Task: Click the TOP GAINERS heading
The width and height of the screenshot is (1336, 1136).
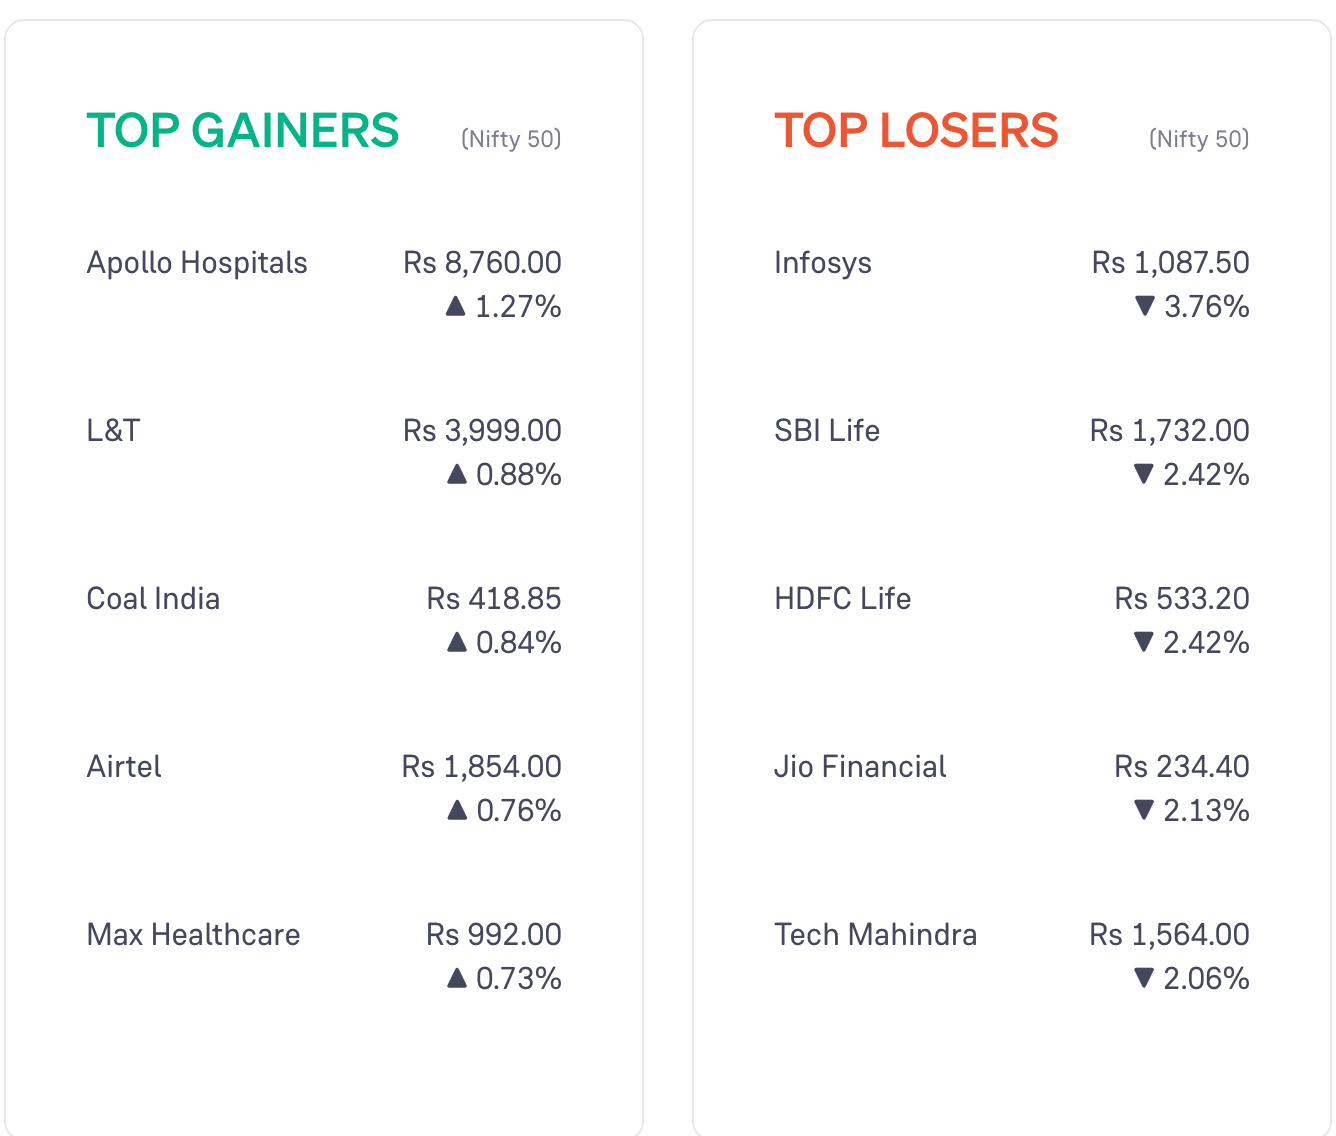Action: [x=243, y=131]
